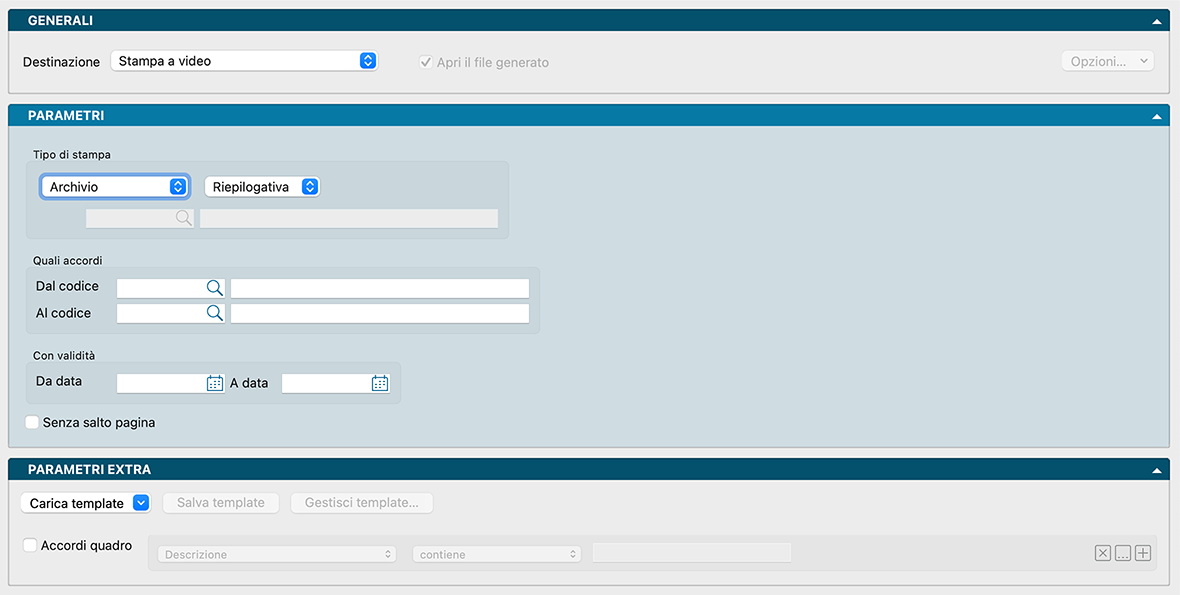Viewport: 1180px width, 595px height.
Task: Enable the Senza salto pagina checkbox
Action: (33, 423)
